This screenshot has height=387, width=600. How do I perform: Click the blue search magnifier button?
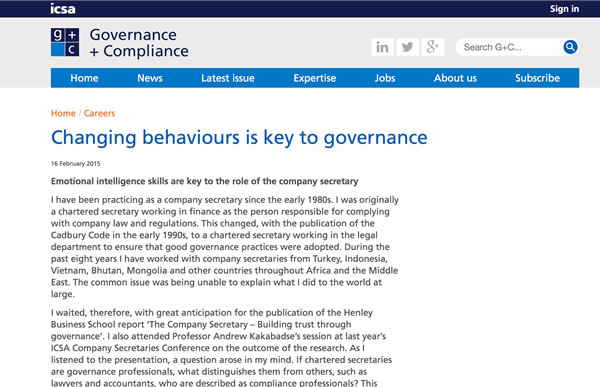570,47
